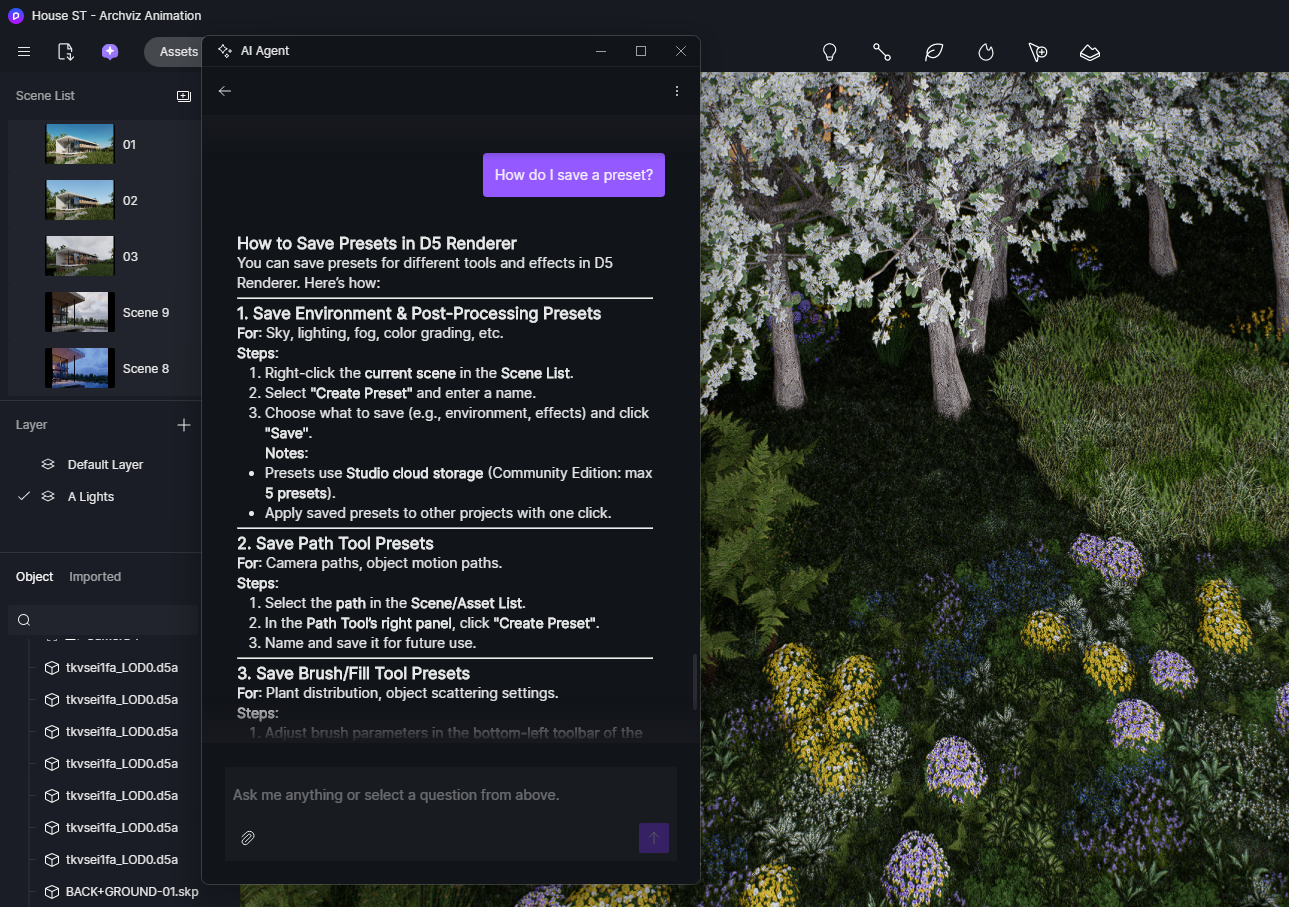Viewport: 1289px width, 907px height.
Task: Add a new scene in Scene List
Action: point(184,96)
